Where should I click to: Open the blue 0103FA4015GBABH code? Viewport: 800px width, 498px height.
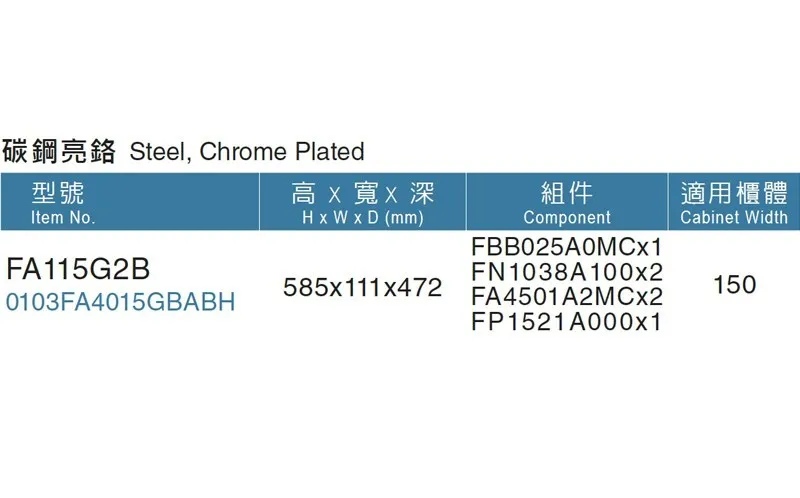pos(120,302)
